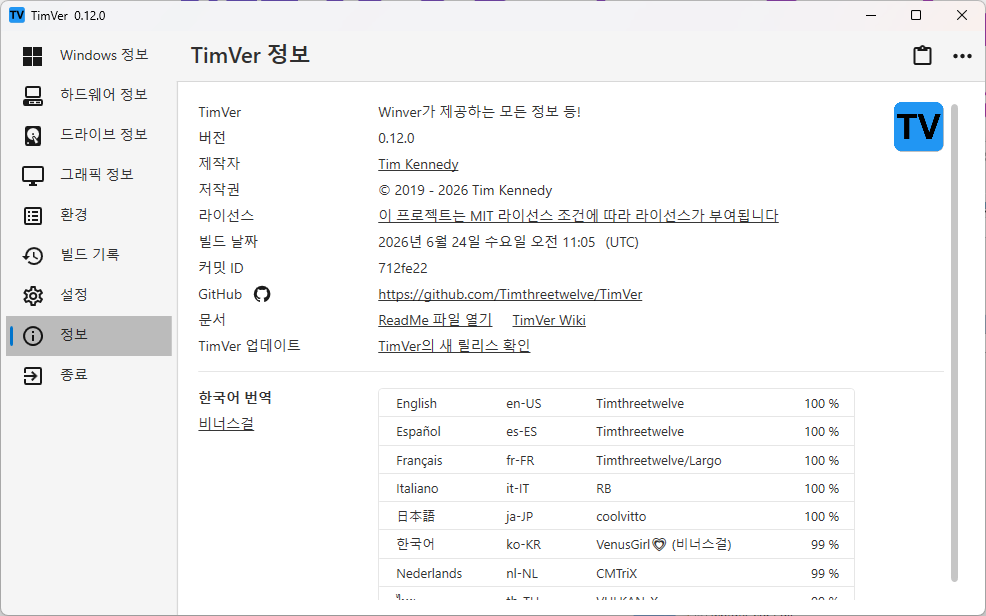
Task: Click the TimVer 정보 page heading
Action: [x=250, y=55]
